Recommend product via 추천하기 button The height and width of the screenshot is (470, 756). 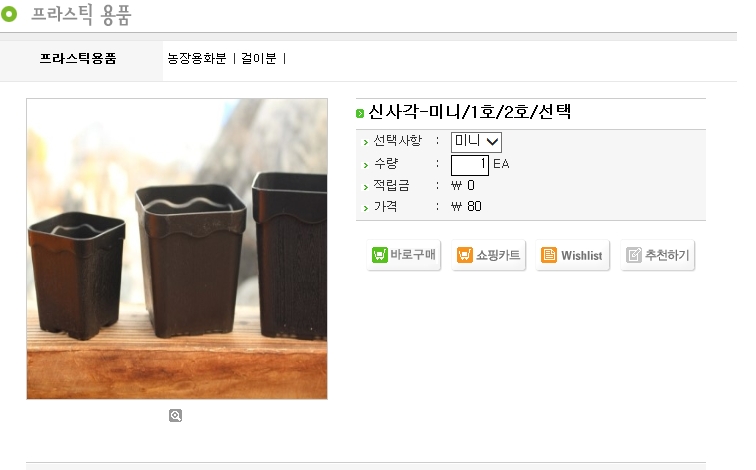(658, 255)
